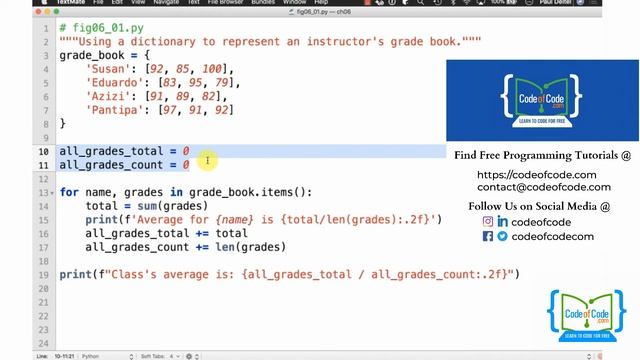Viewport: 640px width, 360px height.
Task: Click the 'Susan' dictionary key
Action: tap(108, 69)
